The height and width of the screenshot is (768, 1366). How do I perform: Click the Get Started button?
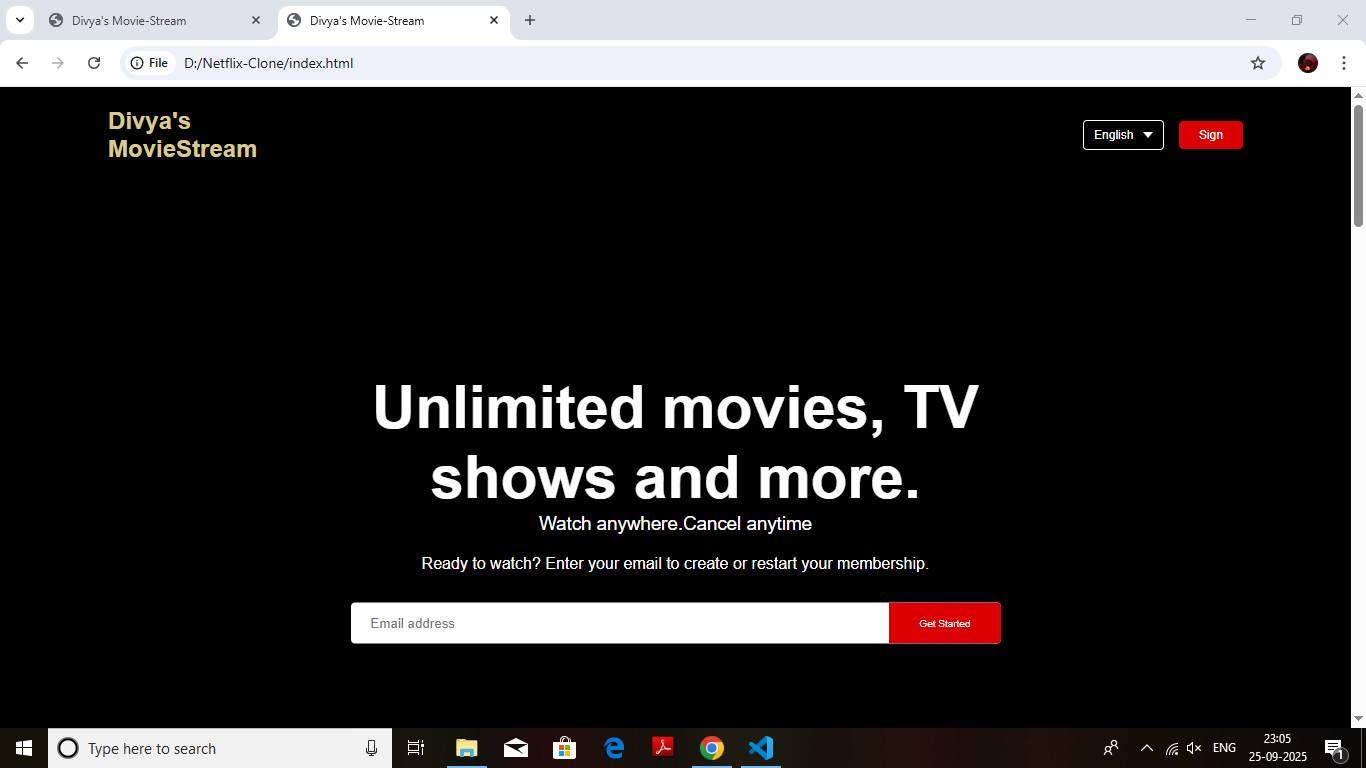click(944, 623)
